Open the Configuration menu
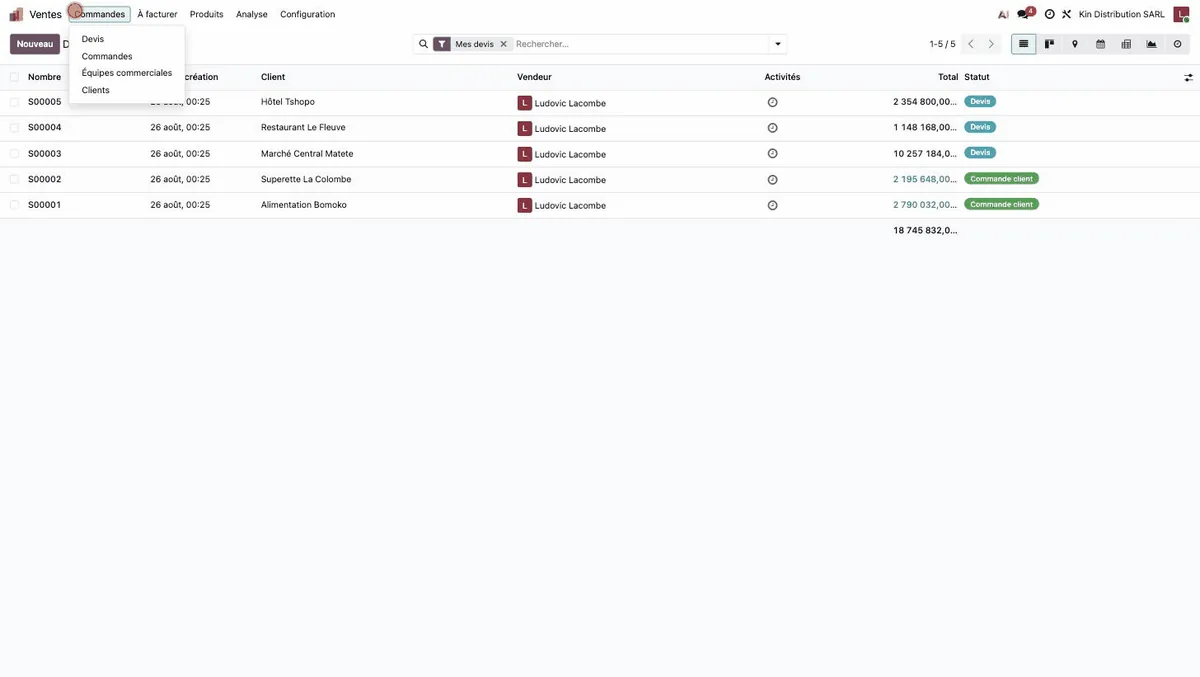The image size is (1200, 677). (x=308, y=14)
